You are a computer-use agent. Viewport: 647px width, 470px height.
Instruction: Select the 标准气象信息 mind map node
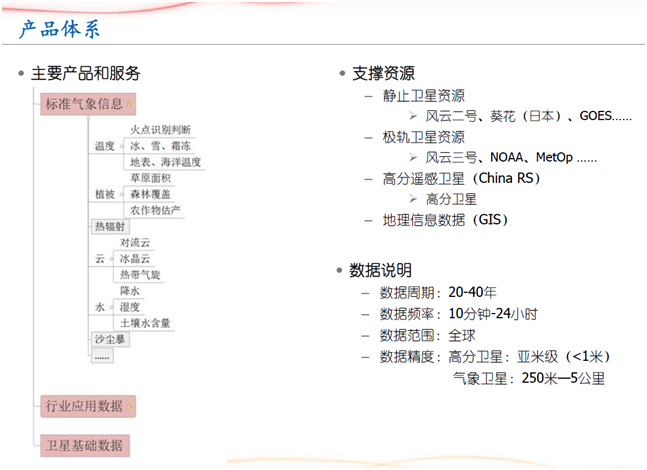click(84, 104)
